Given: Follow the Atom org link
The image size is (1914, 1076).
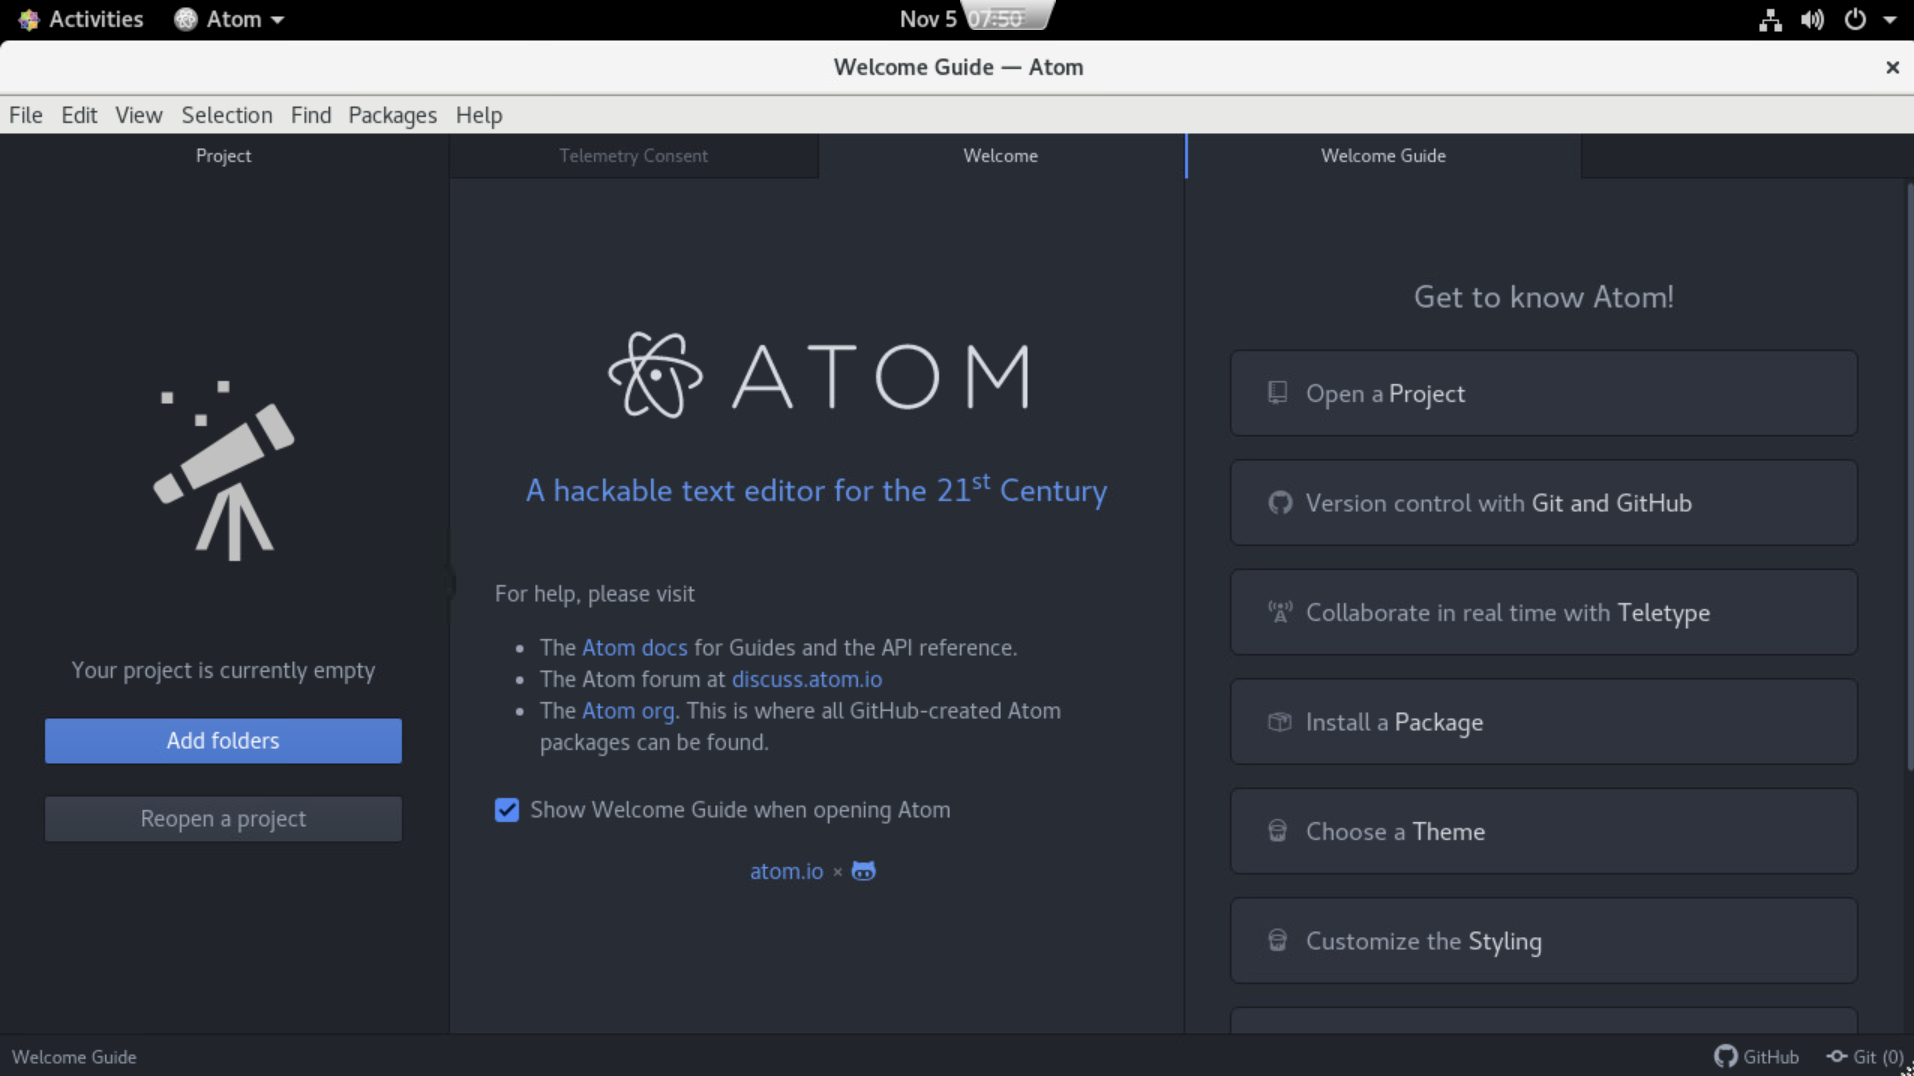Looking at the screenshot, I should [x=628, y=711].
